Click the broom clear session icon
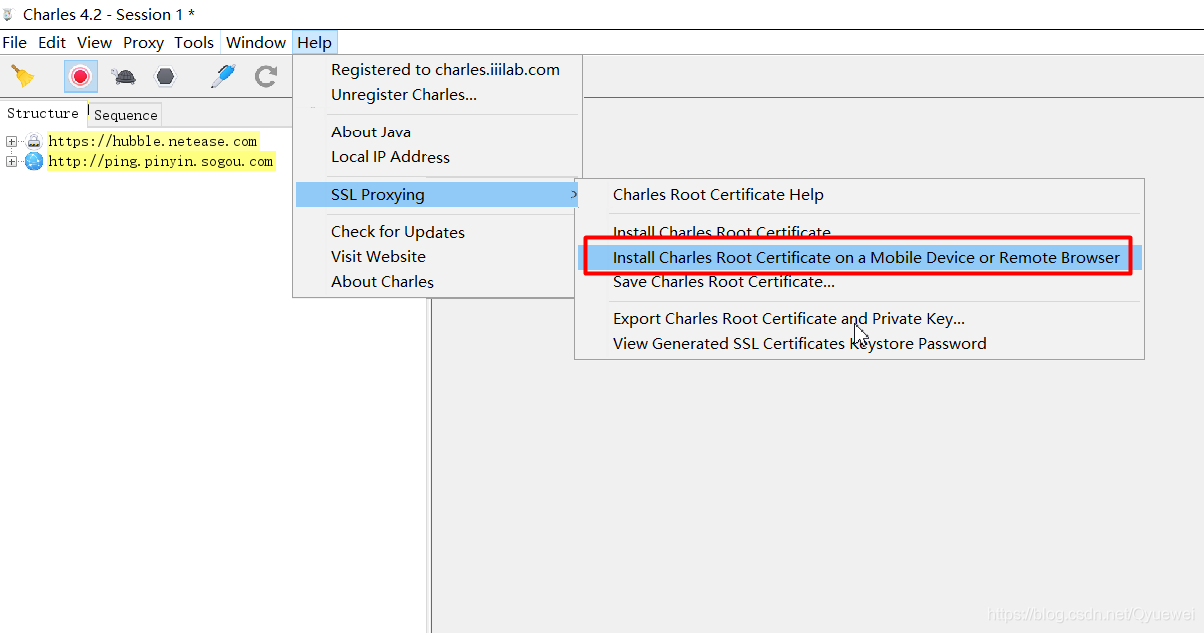This screenshot has height=633, width=1204. click(x=22, y=76)
